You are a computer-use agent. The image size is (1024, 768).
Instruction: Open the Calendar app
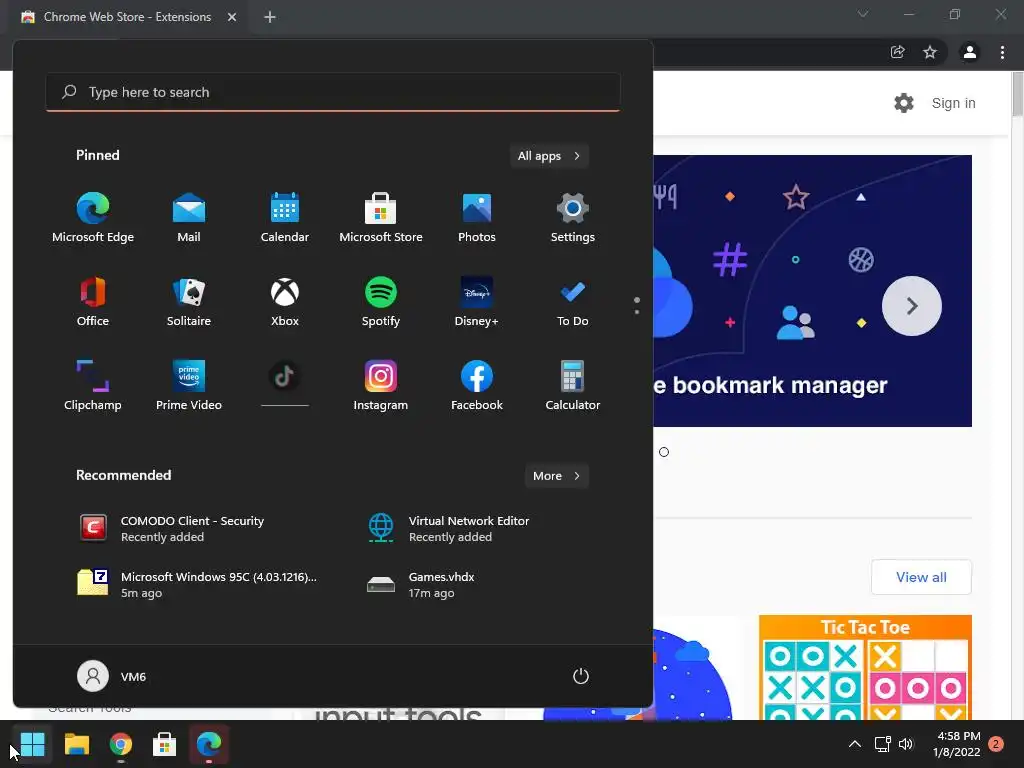pos(285,217)
